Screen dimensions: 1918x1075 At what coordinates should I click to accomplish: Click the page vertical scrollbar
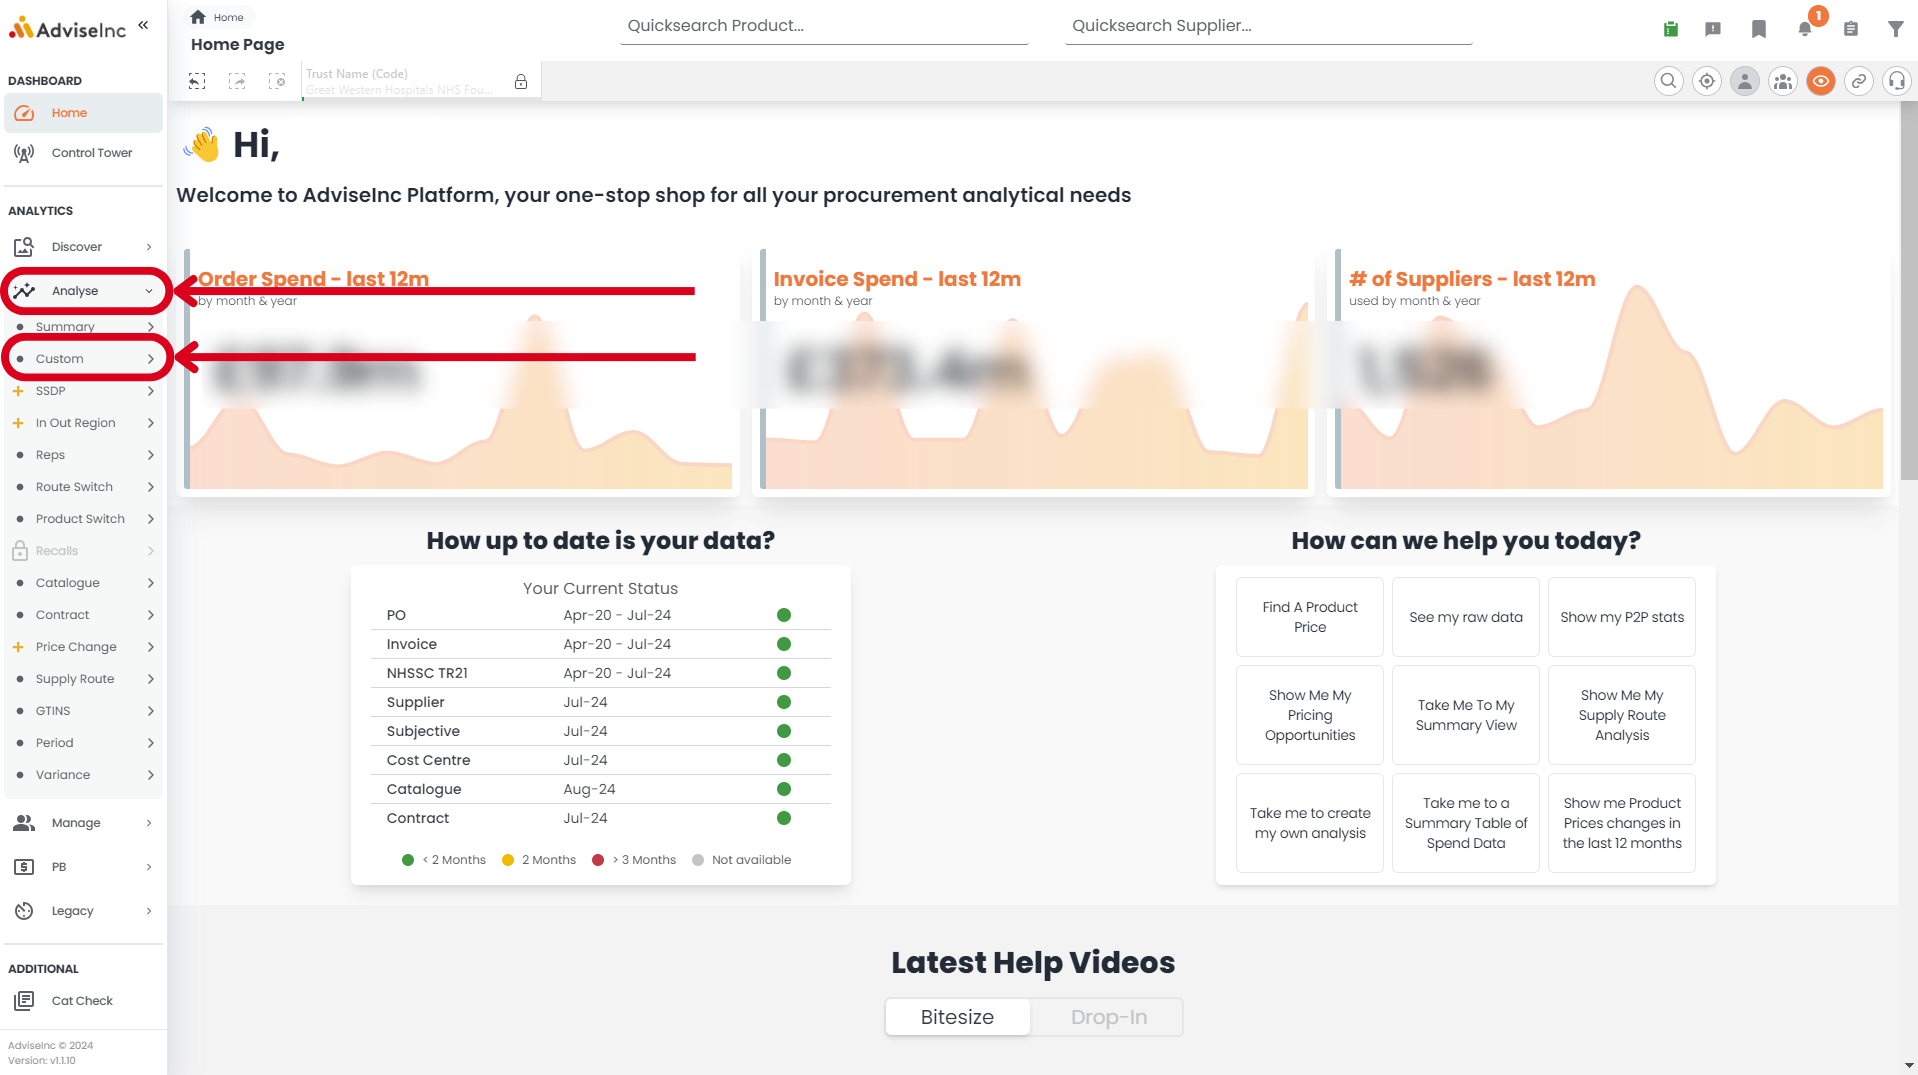coord(1908,290)
